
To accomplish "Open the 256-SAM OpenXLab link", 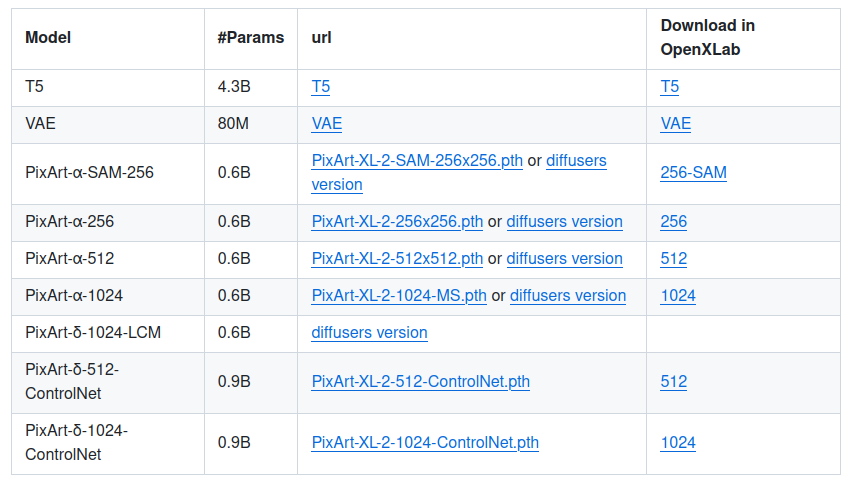I will point(693,173).
